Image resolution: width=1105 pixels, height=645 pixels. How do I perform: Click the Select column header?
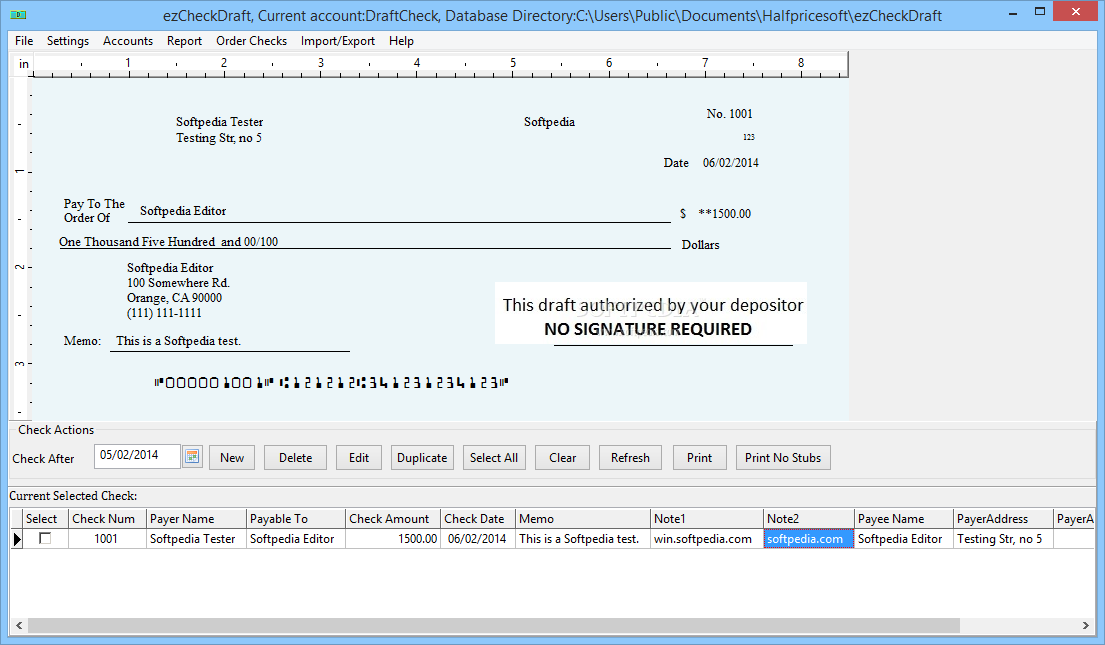tap(45, 519)
